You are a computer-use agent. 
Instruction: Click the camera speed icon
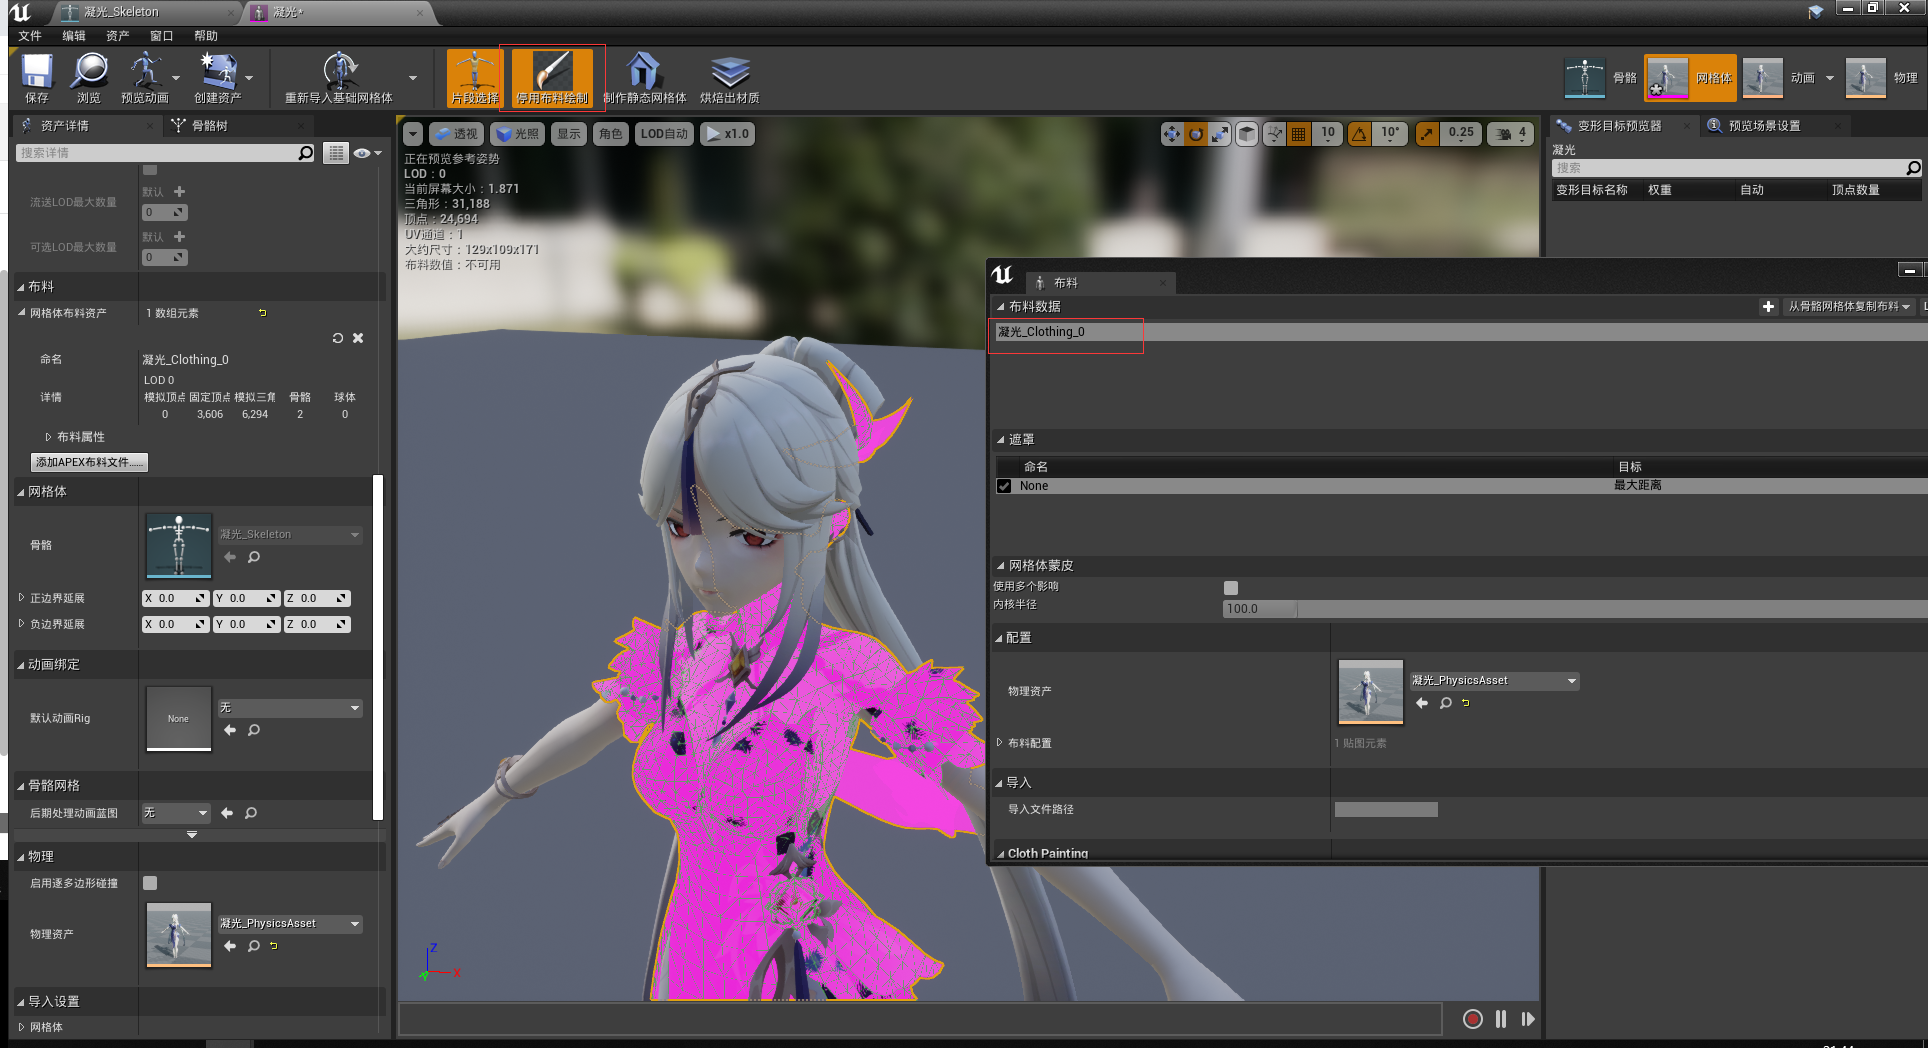click(x=1503, y=134)
